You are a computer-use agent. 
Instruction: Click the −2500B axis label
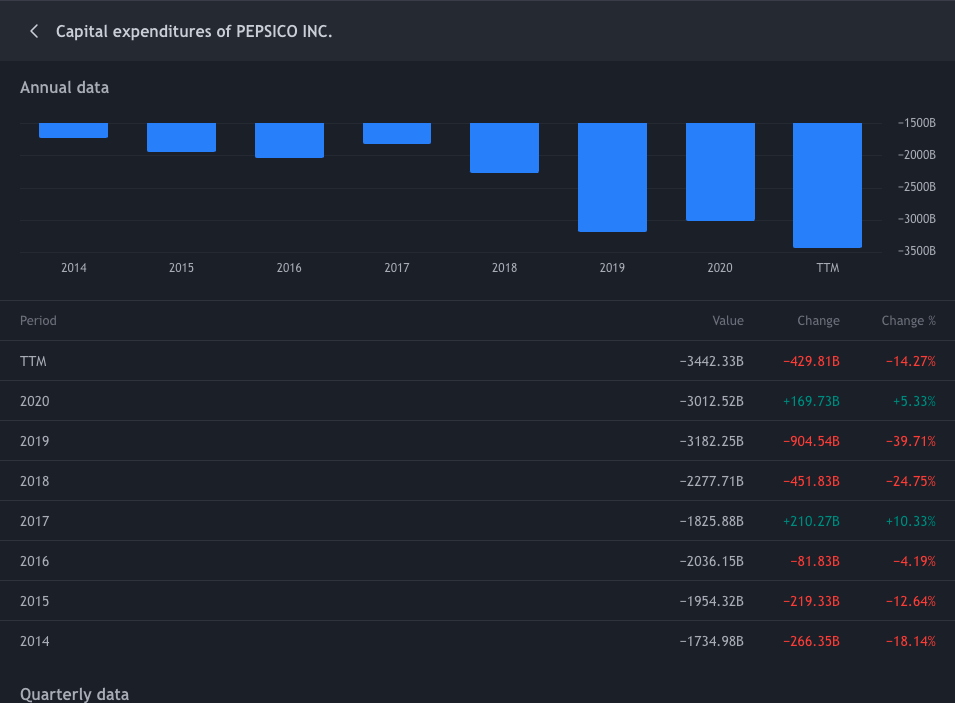(917, 187)
